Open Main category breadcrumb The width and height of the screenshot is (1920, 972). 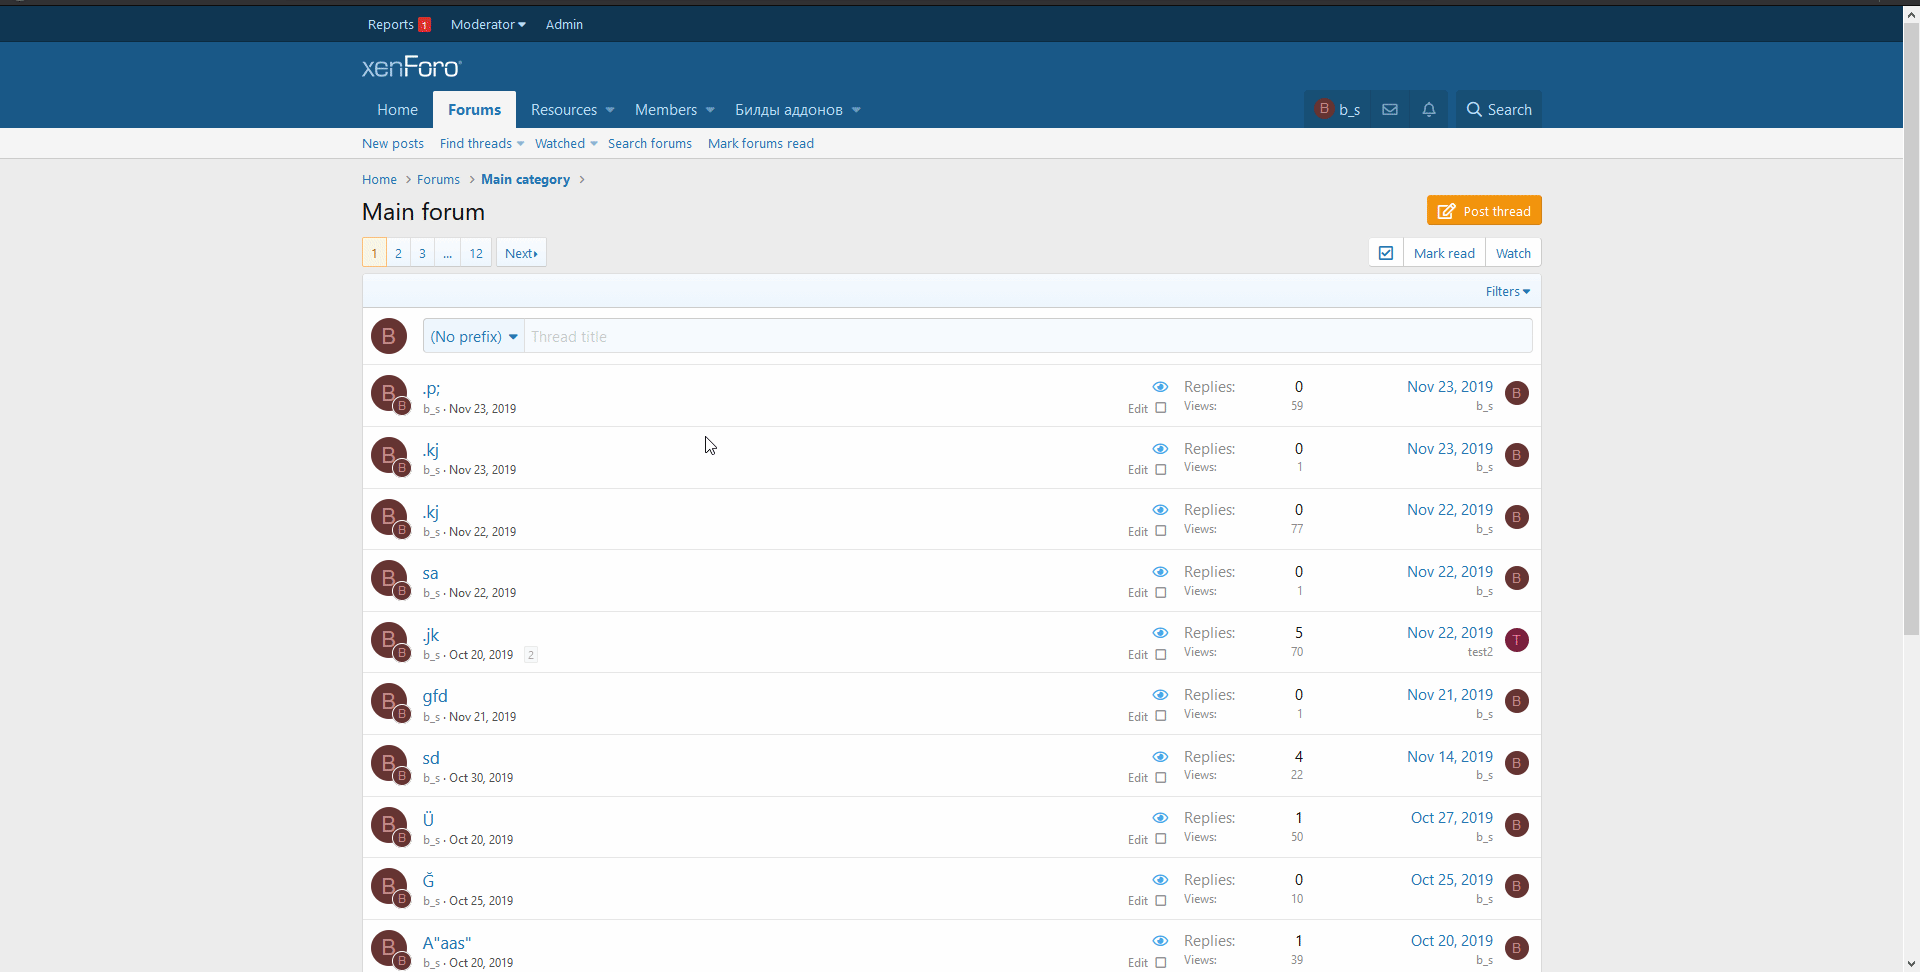tap(525, 180)
